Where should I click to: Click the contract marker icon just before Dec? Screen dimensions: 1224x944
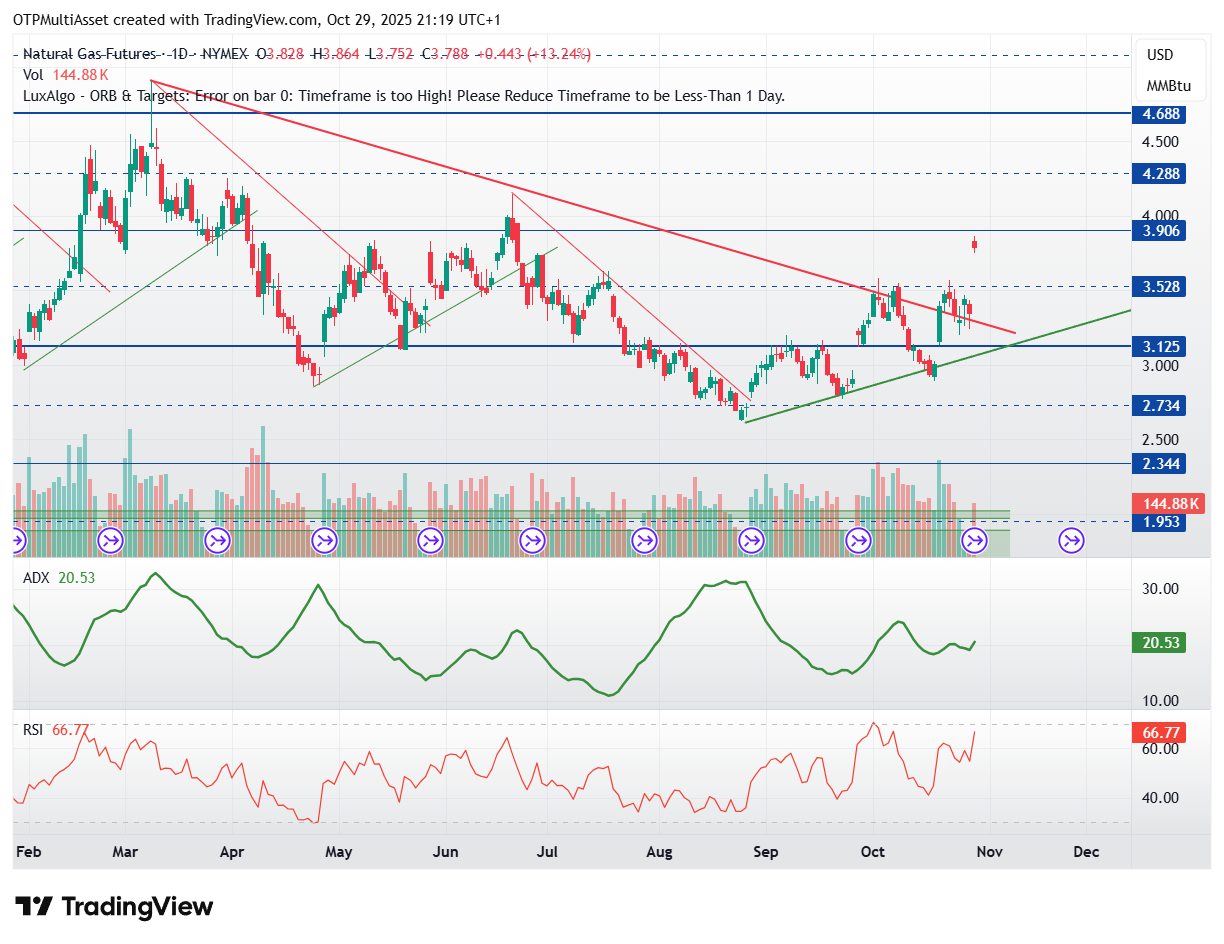click(x=1072, y=542)
